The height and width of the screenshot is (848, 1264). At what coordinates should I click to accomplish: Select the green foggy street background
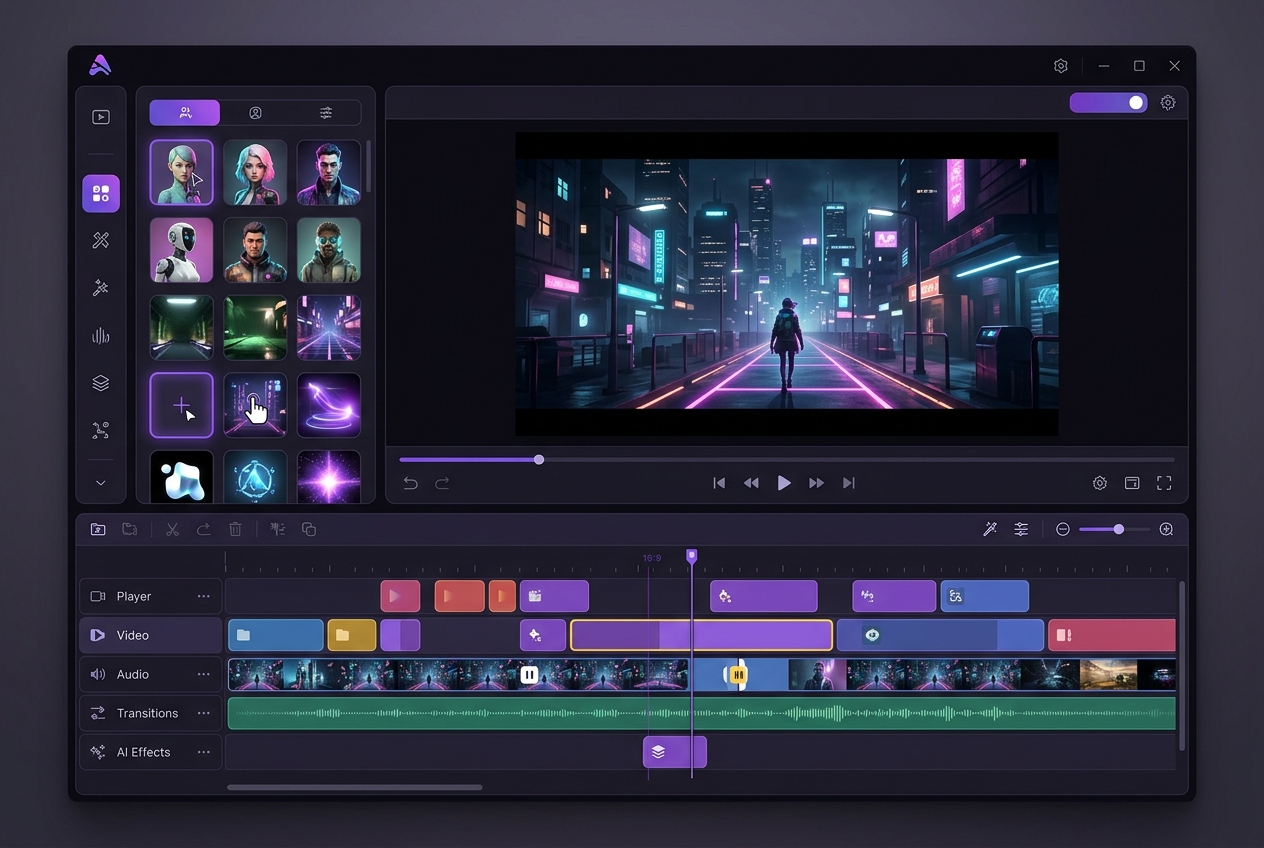[255, 328]
